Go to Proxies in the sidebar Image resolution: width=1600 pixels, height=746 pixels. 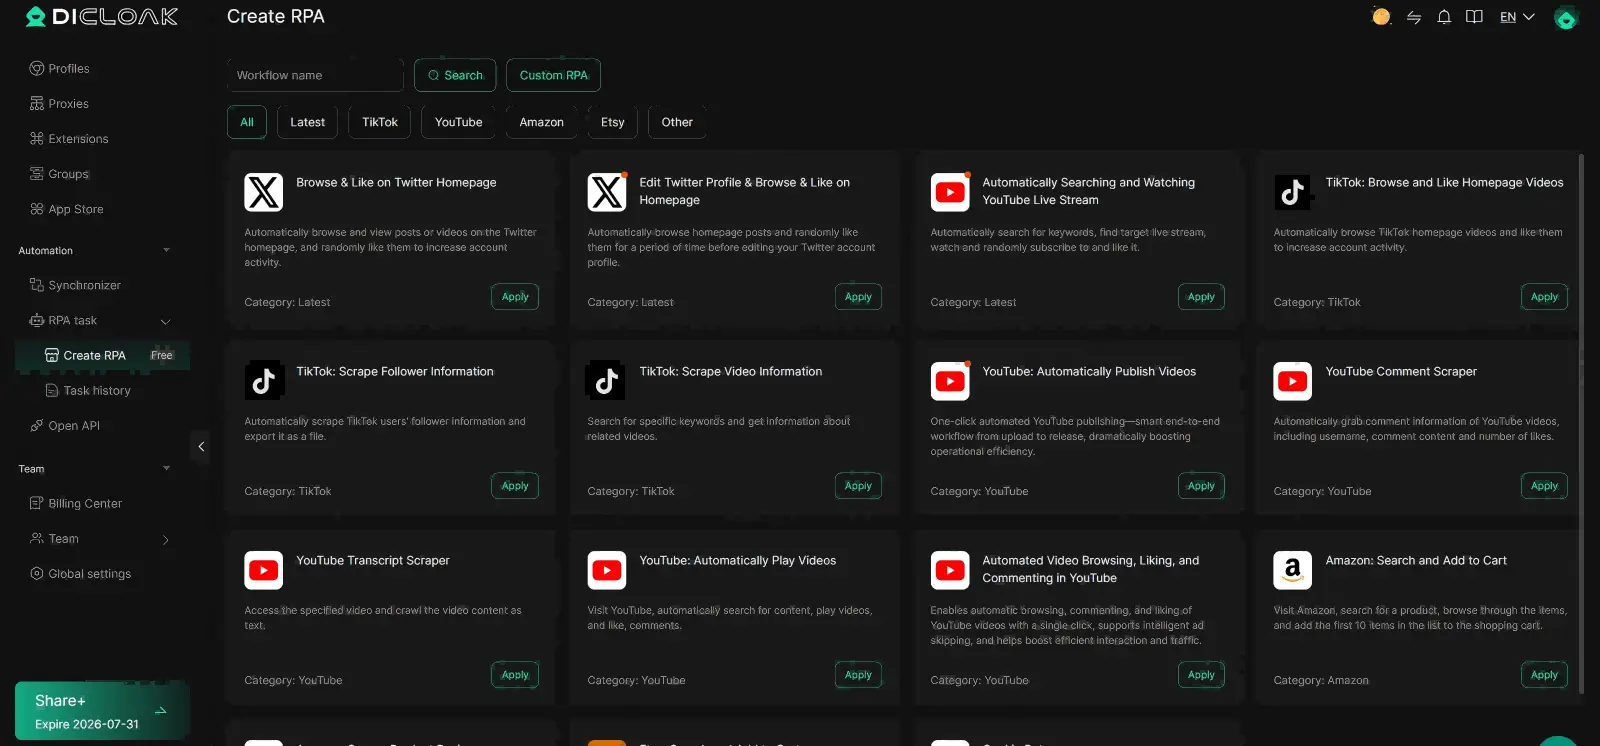[x=60, y=103]
